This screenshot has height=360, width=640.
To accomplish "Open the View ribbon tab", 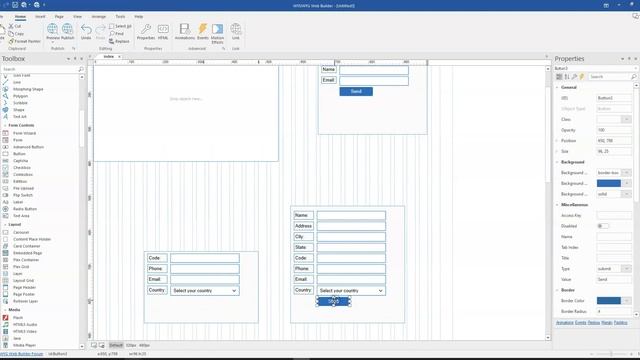I will 77,17.
